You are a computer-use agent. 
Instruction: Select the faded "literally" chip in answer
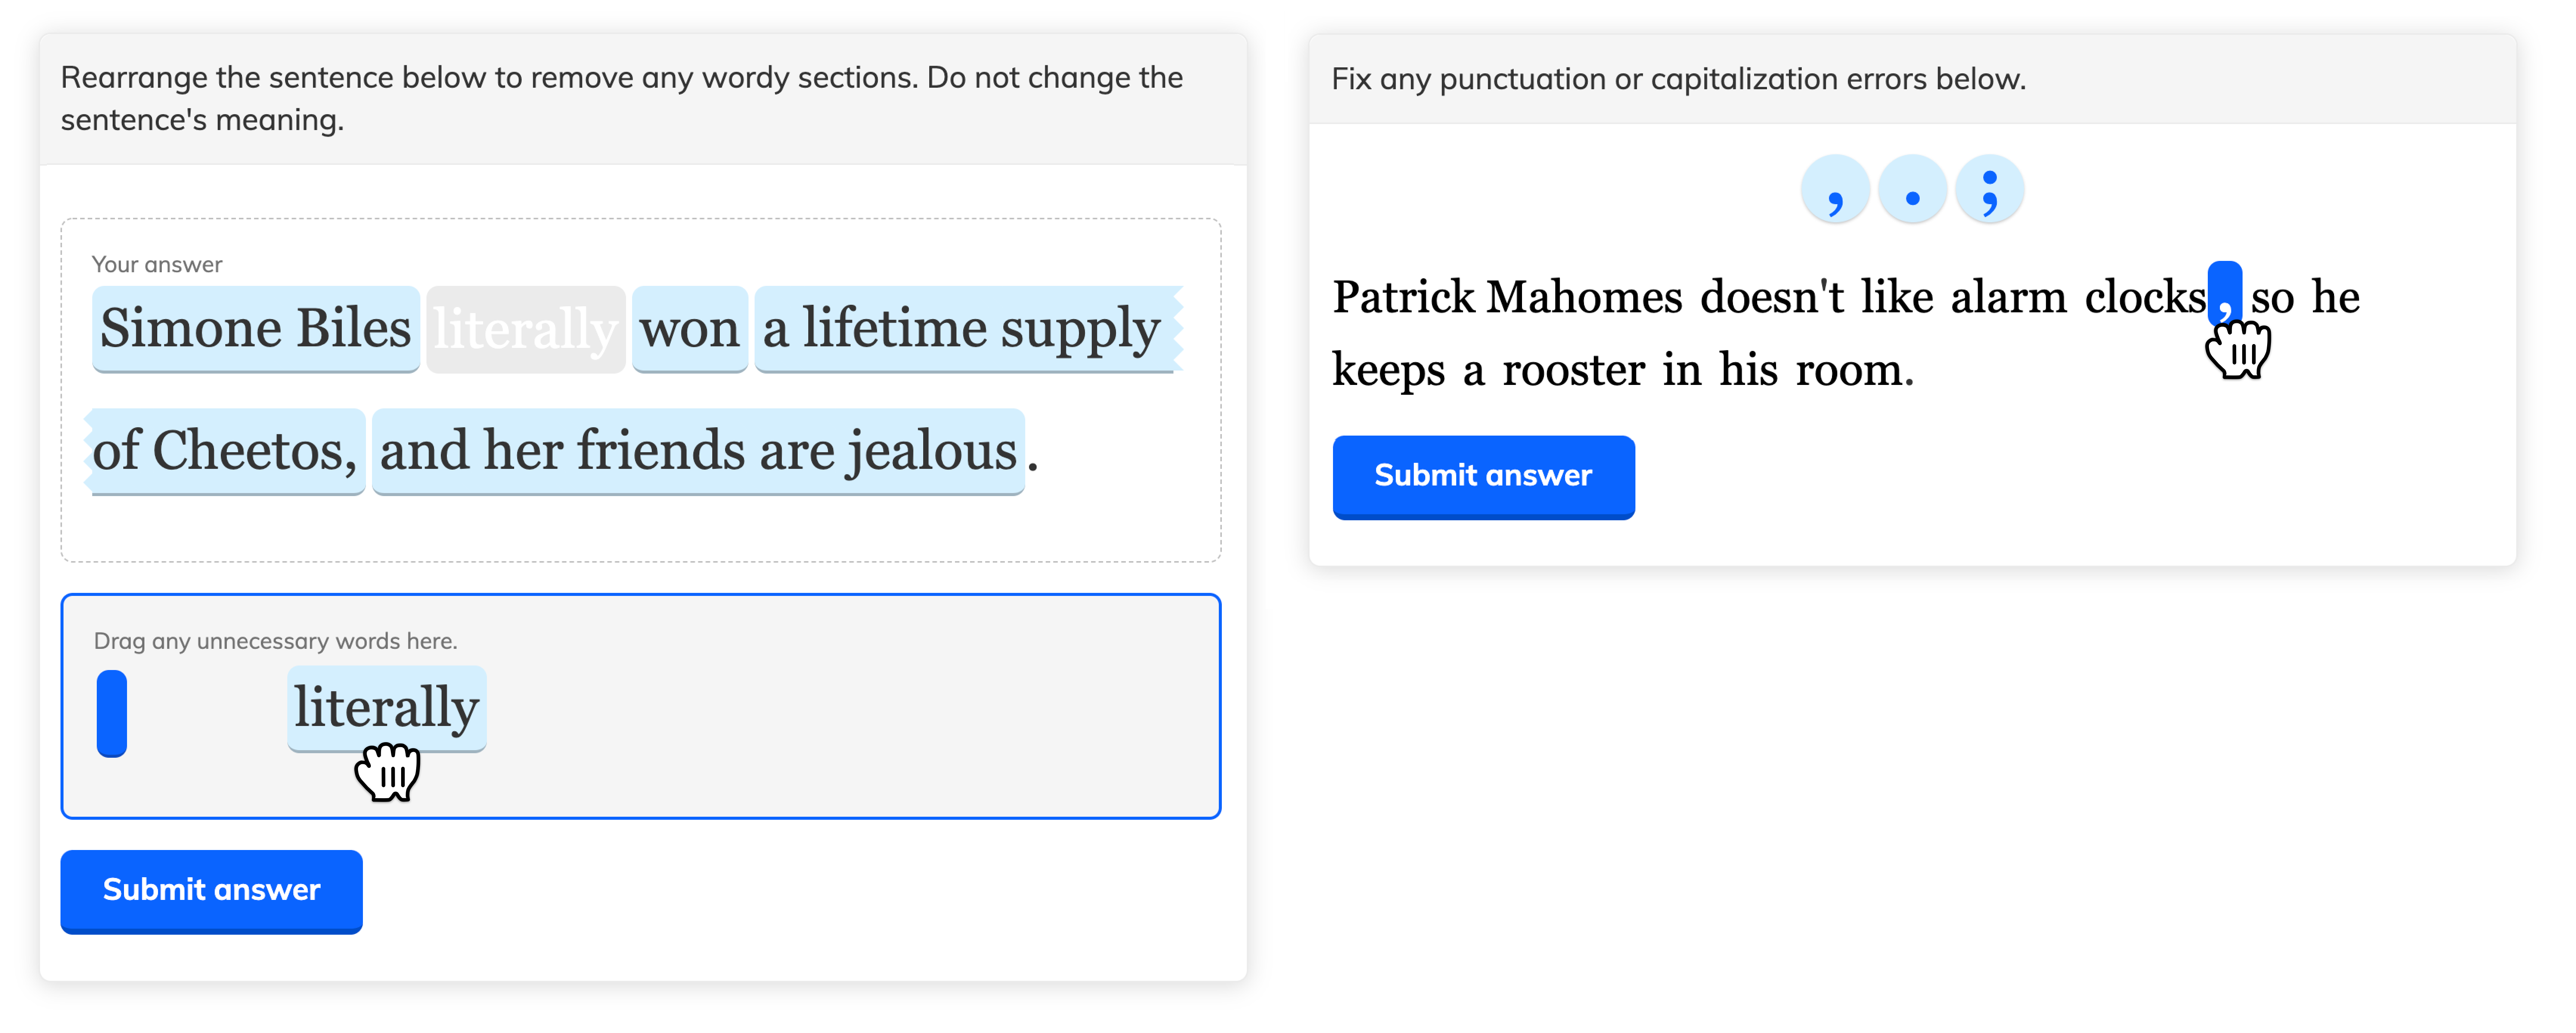click(x=525, y=329)
